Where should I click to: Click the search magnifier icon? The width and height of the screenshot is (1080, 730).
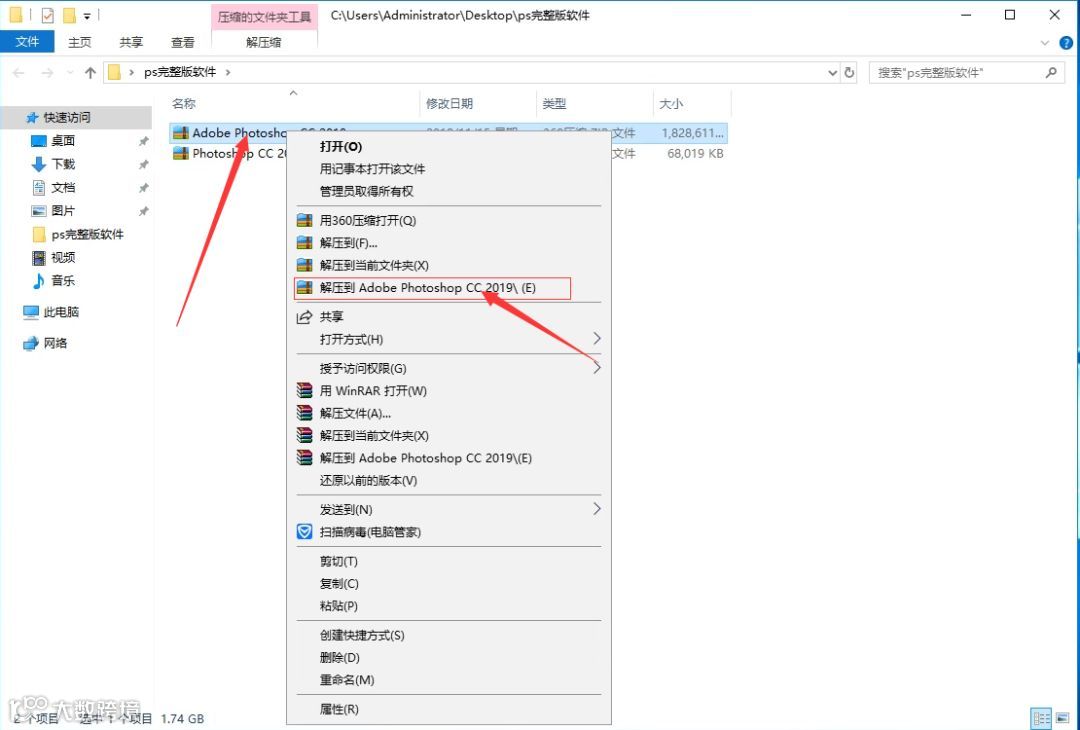1051,72
